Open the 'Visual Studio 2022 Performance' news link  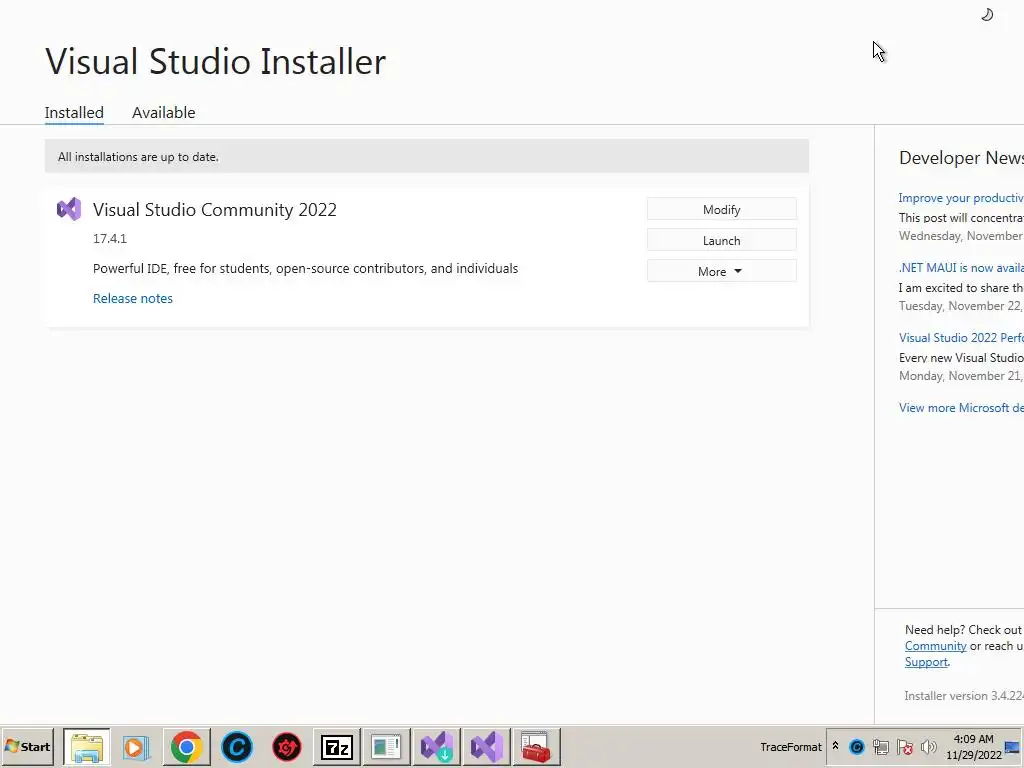coord(961,338)
